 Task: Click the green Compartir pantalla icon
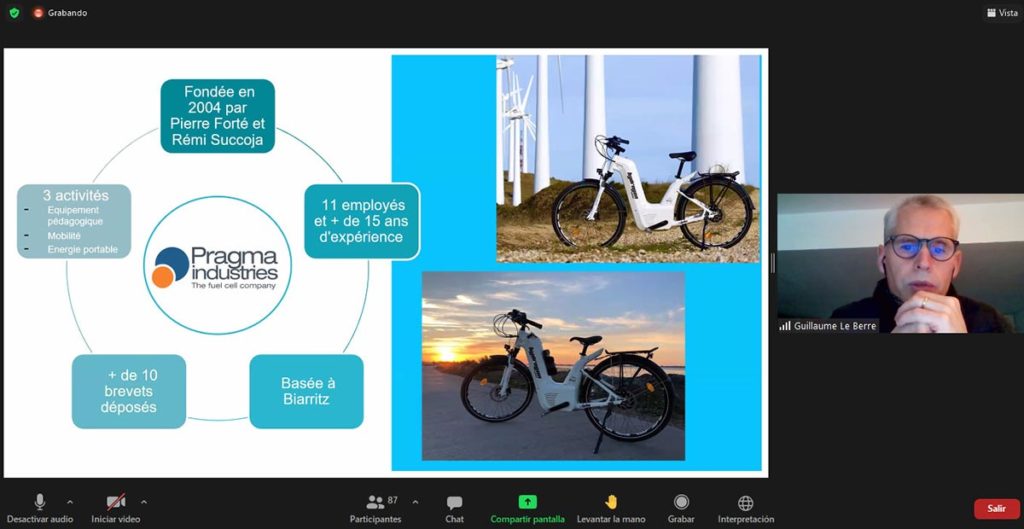pos(527,502)
